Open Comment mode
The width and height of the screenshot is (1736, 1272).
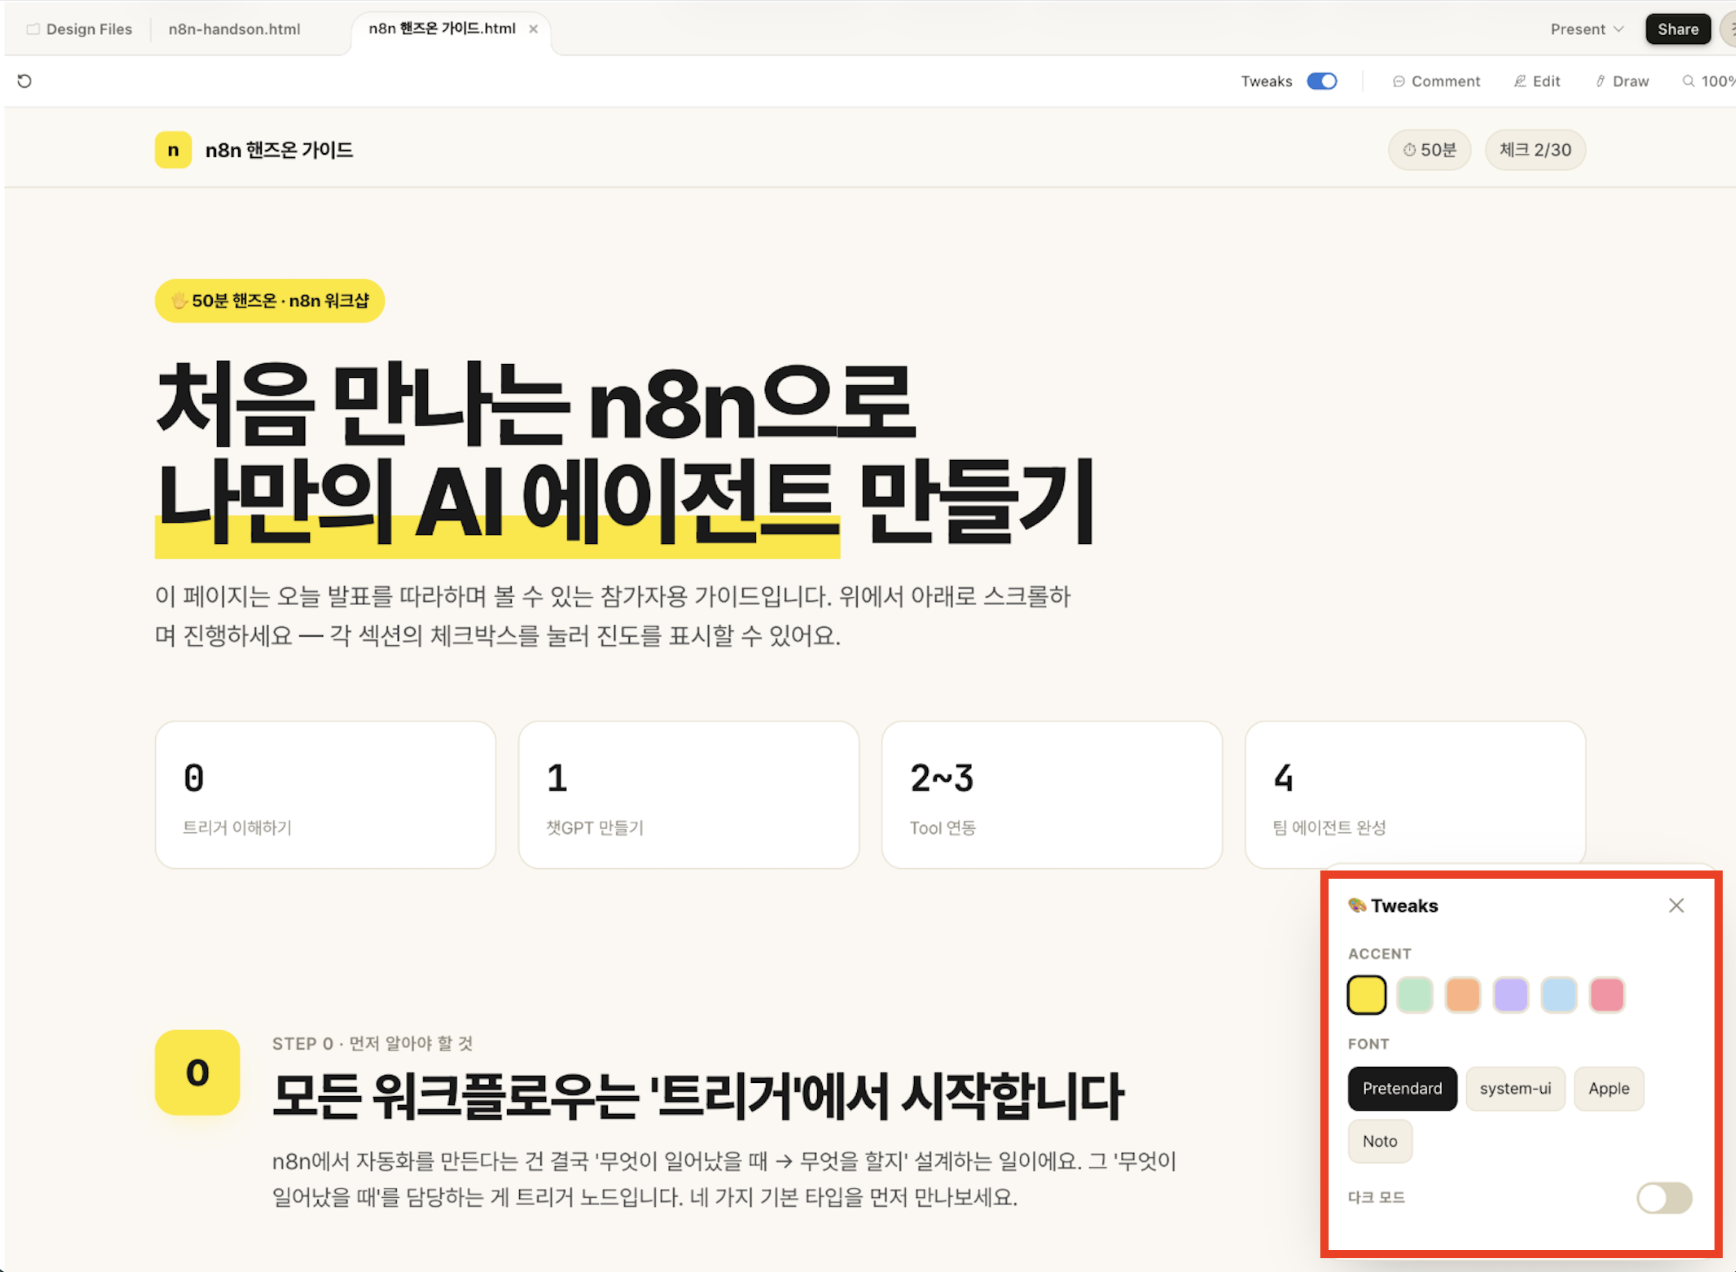pyautogui.click(x=1436, y=81)
